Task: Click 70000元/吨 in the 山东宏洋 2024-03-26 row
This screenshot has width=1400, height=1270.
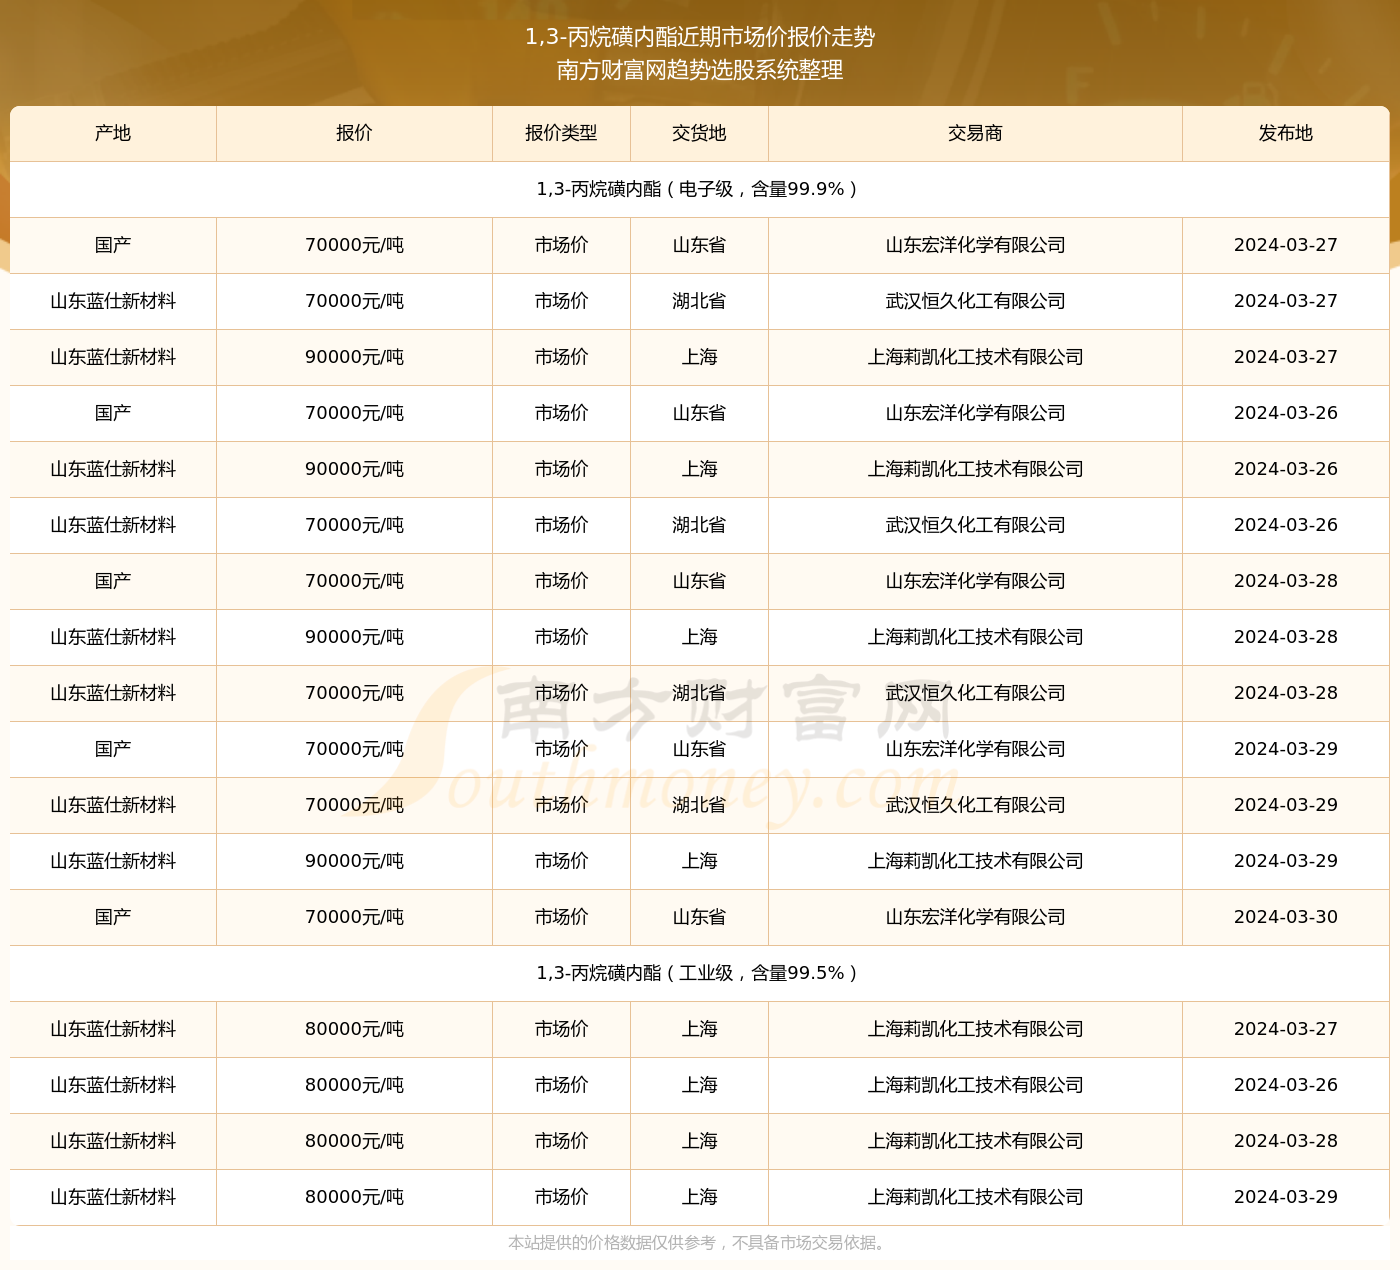Action: point(354,413)
